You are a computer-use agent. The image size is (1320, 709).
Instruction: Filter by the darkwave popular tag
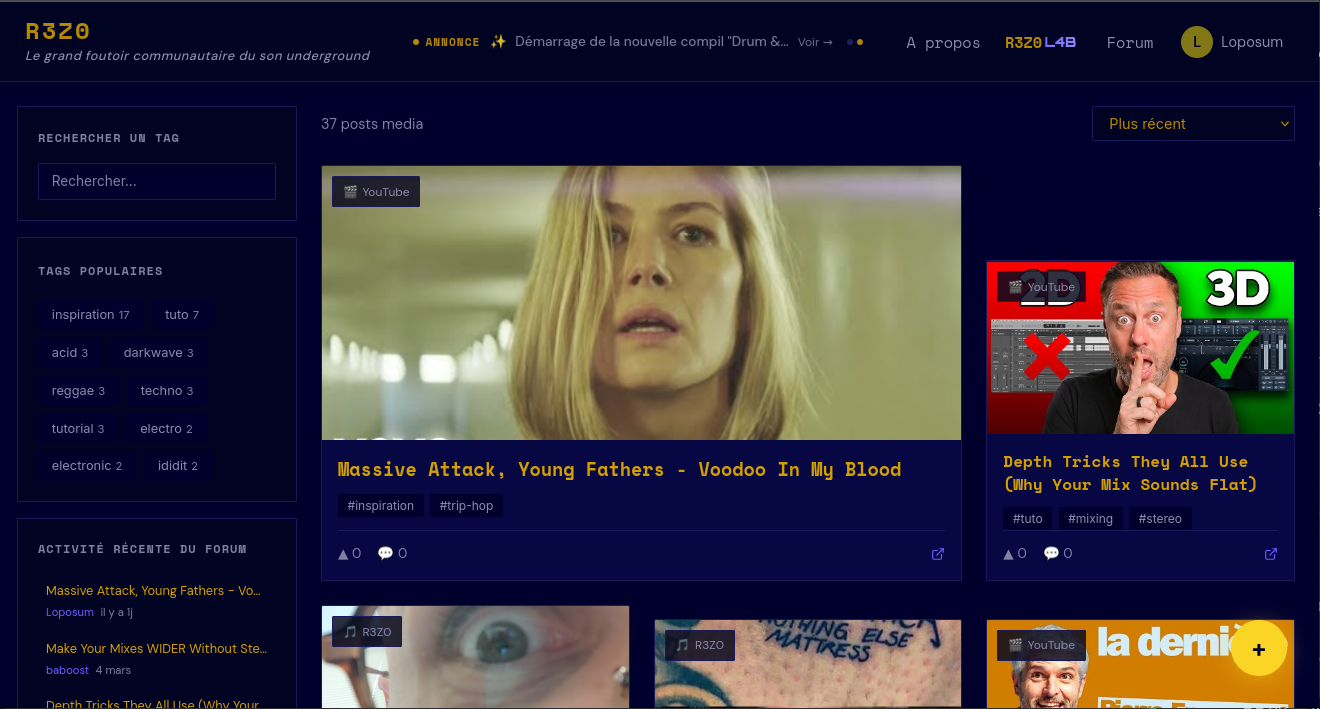[158, 353]
